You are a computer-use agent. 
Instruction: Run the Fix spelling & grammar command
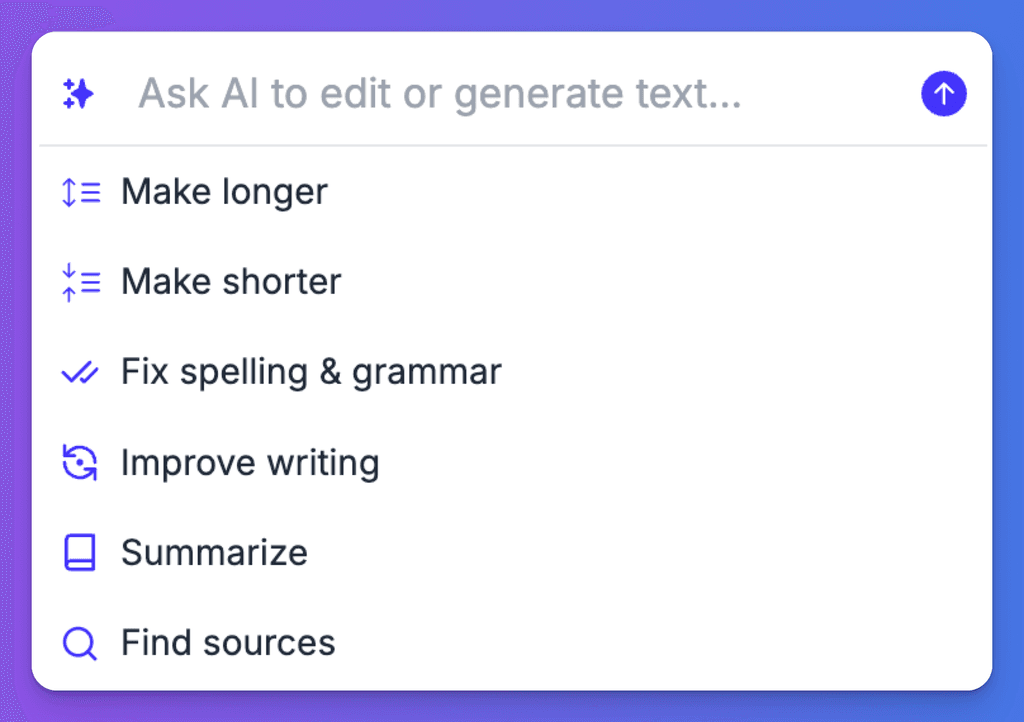click(310, 371)
